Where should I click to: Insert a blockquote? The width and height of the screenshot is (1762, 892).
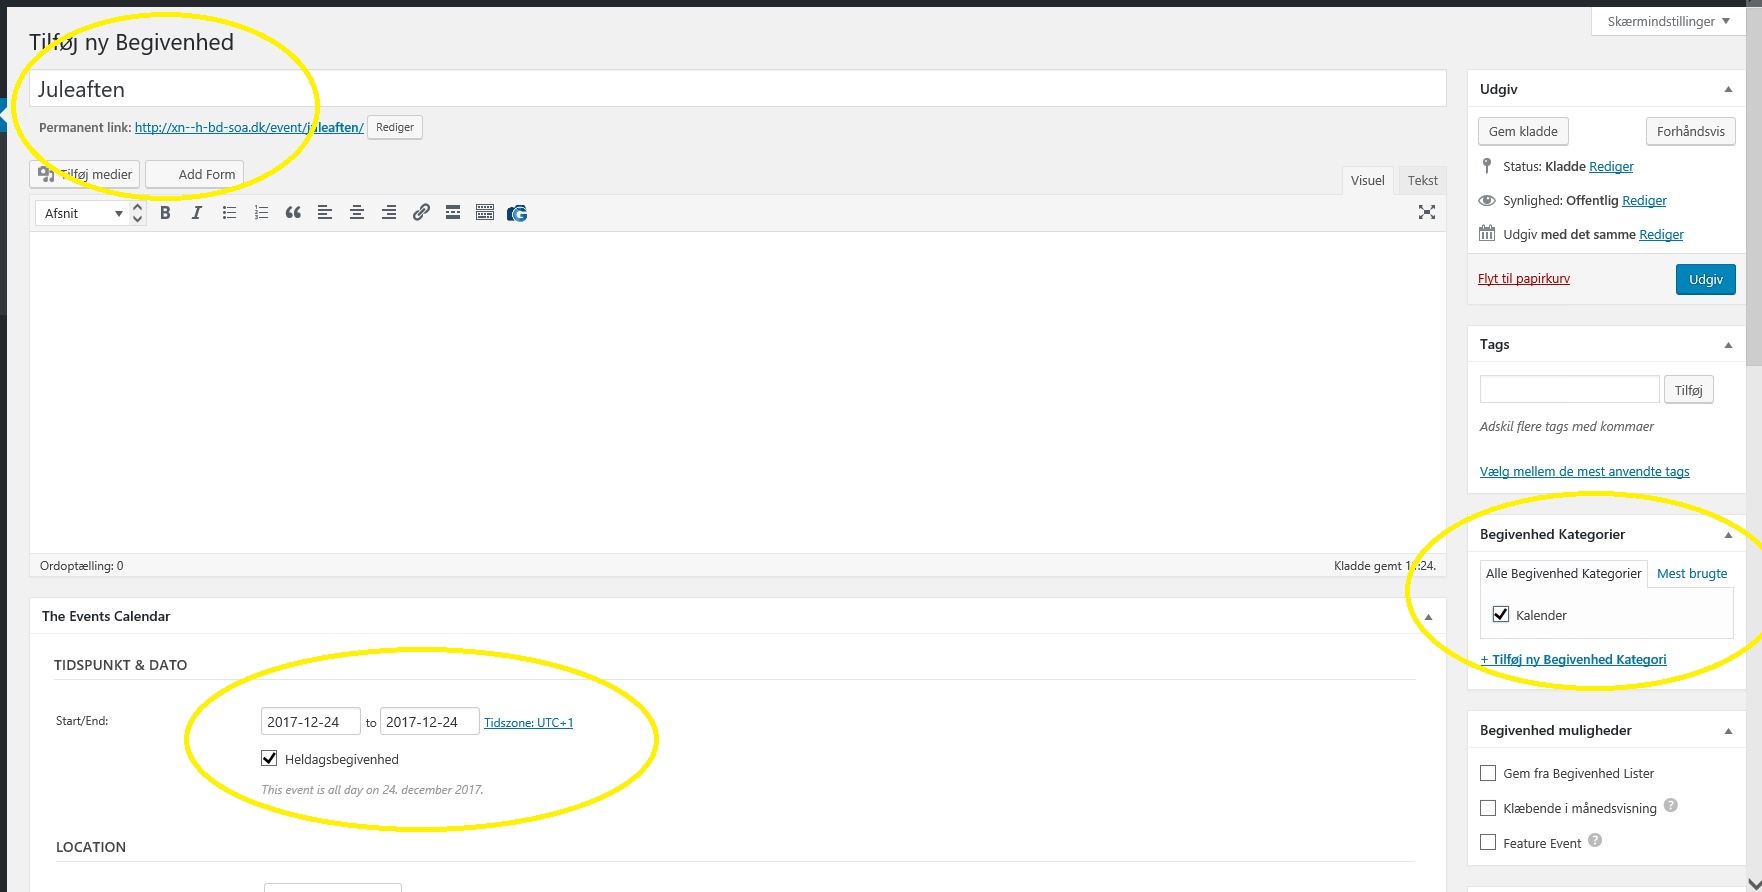pyautogui.click(x=293, y=213)
